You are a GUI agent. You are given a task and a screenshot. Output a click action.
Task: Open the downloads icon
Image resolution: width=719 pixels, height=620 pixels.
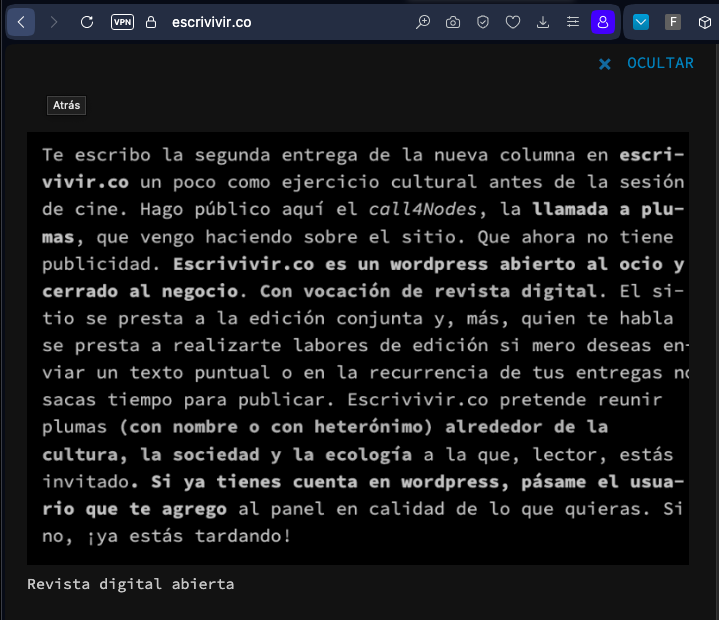pyautogui.click(x=543, y=22)
